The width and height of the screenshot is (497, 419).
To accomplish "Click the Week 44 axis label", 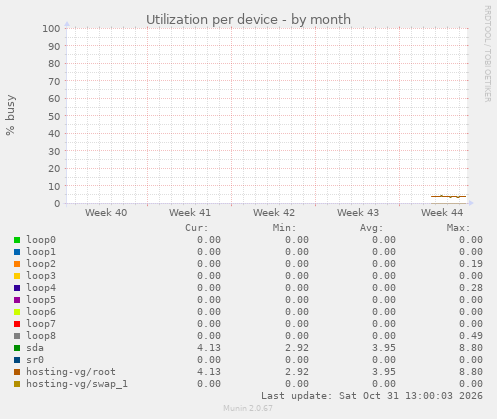I will click(442, 213).
